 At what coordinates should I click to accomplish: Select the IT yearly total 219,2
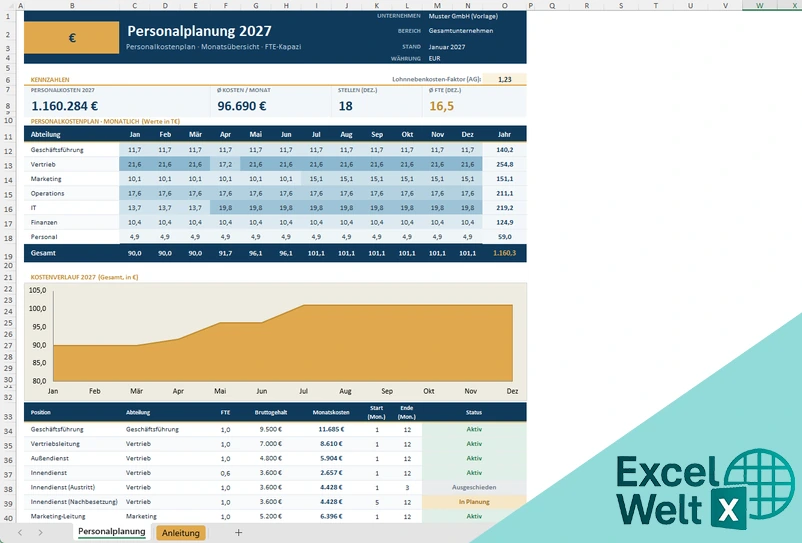pyautogui.click(x=504, y=208)
